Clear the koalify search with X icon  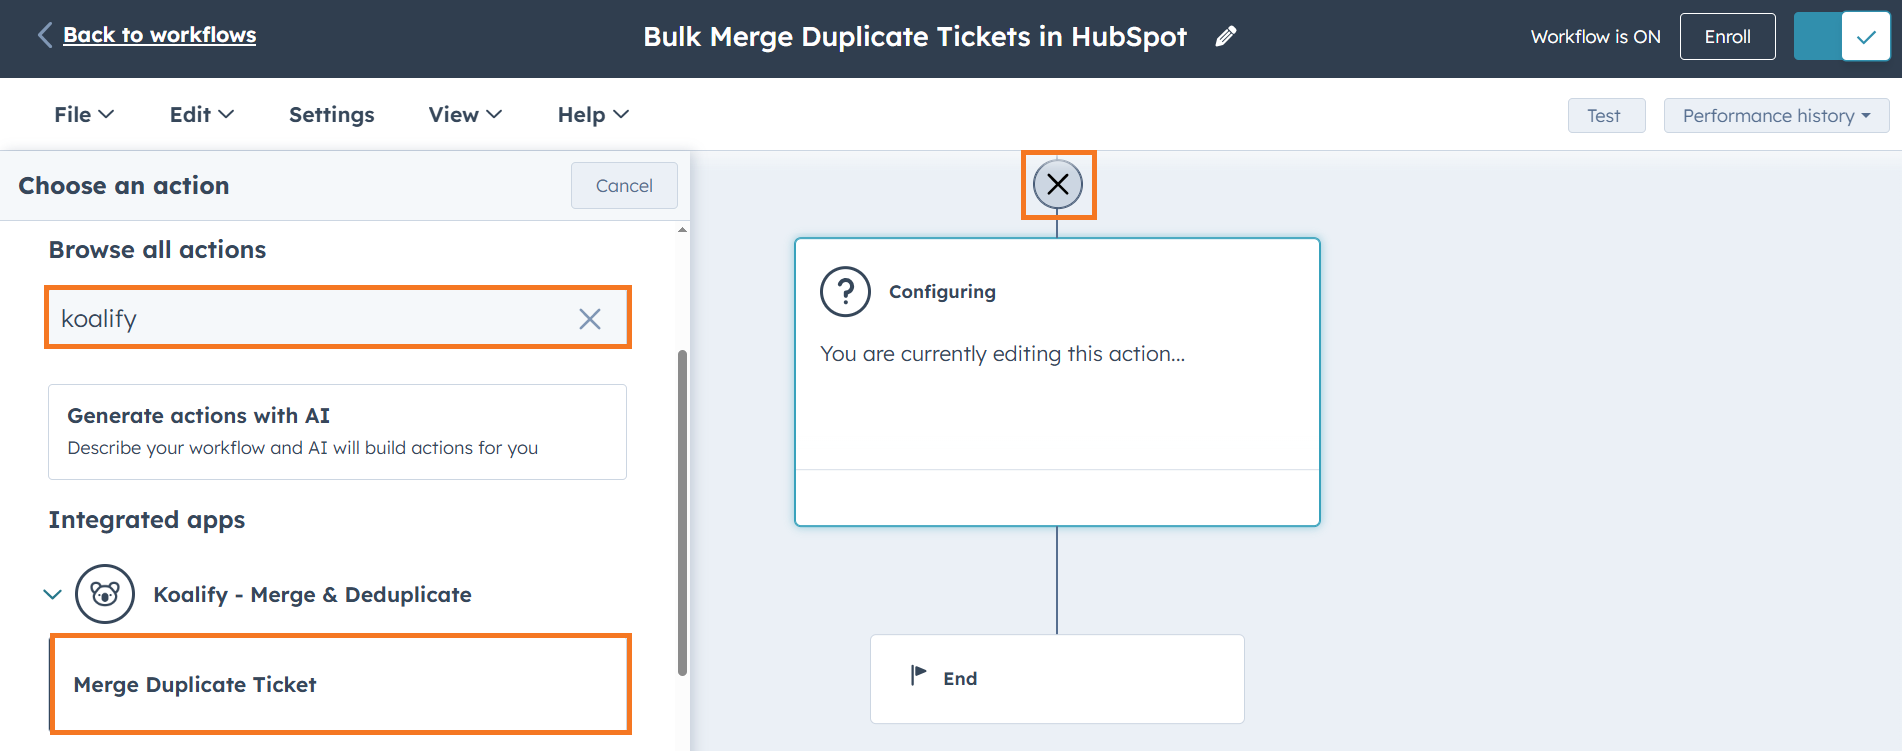(x=590, y=319)
